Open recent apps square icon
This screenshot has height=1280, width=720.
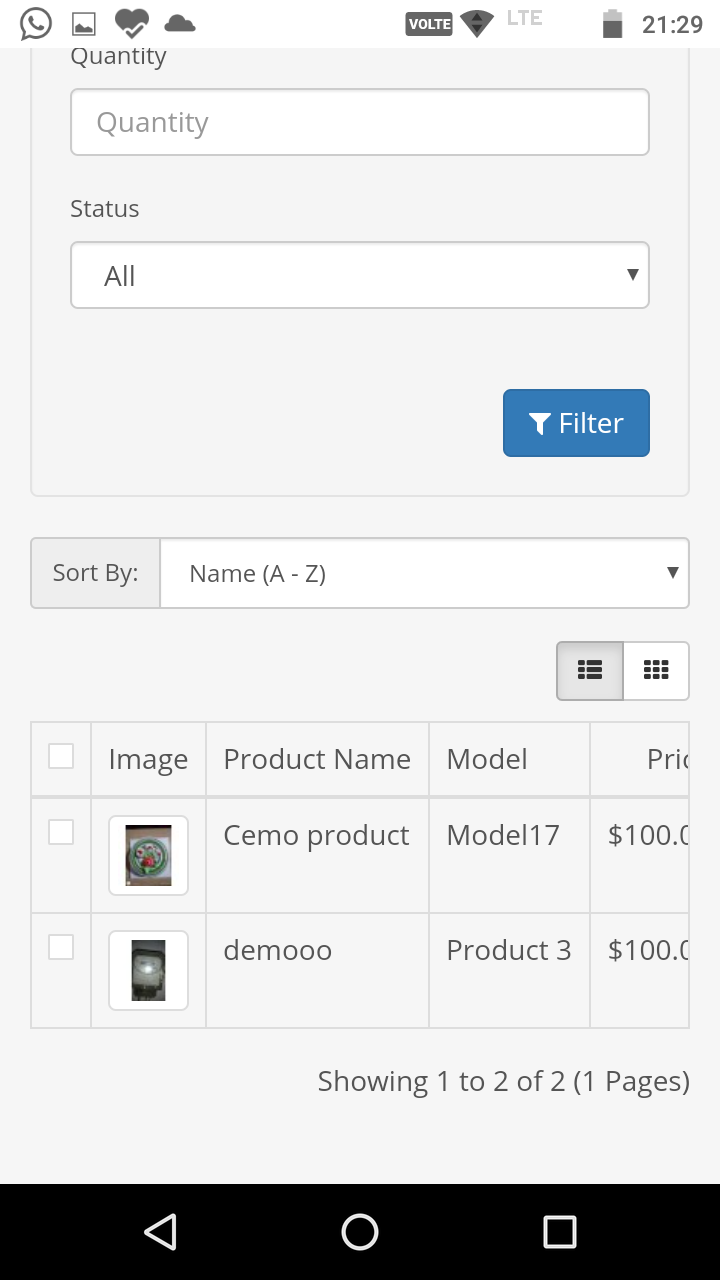(x=560, y=1232)
